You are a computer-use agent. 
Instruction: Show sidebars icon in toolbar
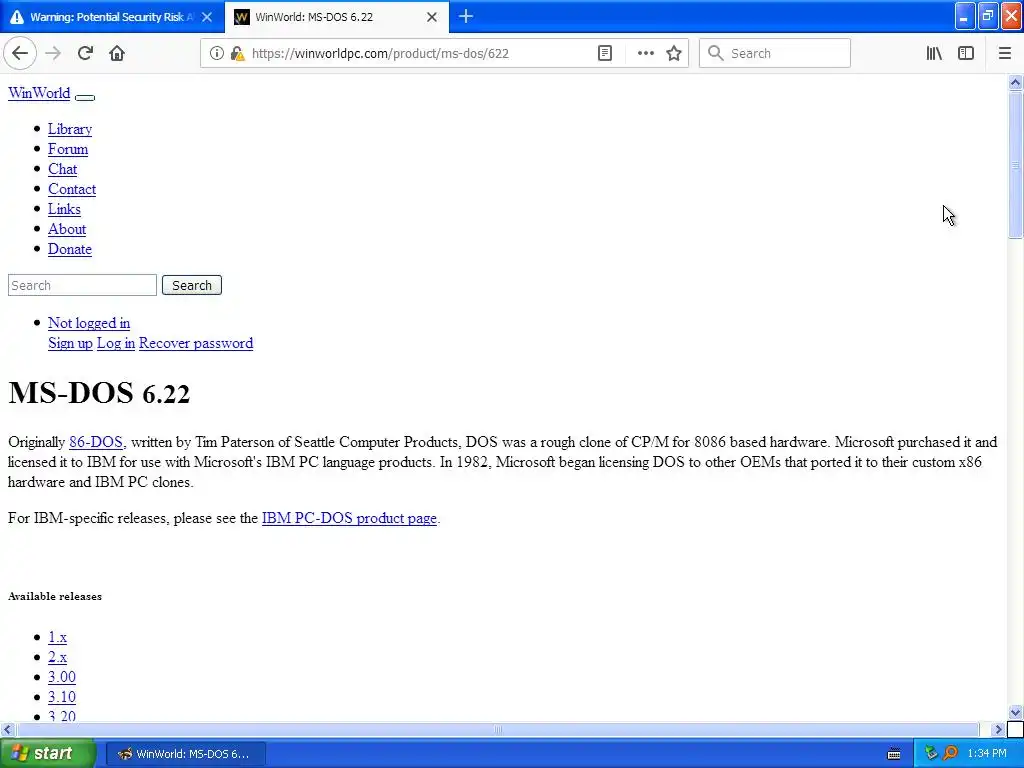966,54
